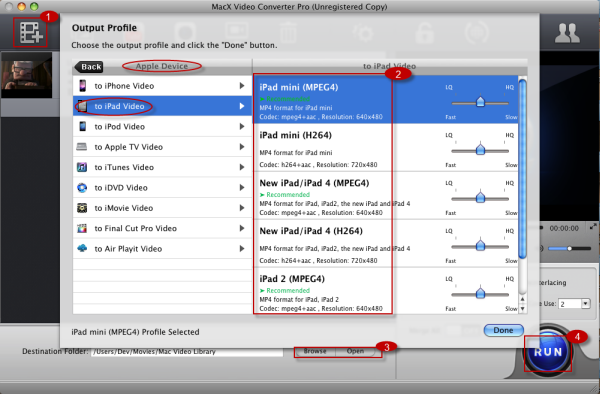
Task: Click the iTunes music note icon
Action: pyautogui.click(x=82, y=167)
